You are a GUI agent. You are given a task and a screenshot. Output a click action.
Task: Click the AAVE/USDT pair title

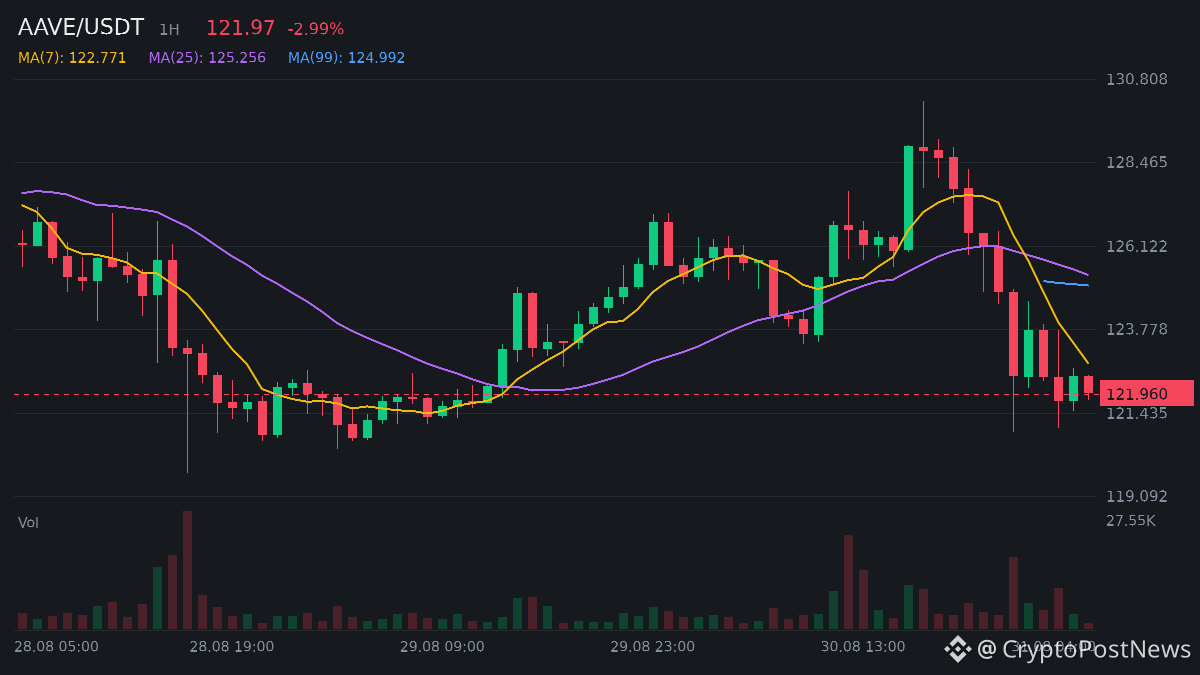click(81, 28)
